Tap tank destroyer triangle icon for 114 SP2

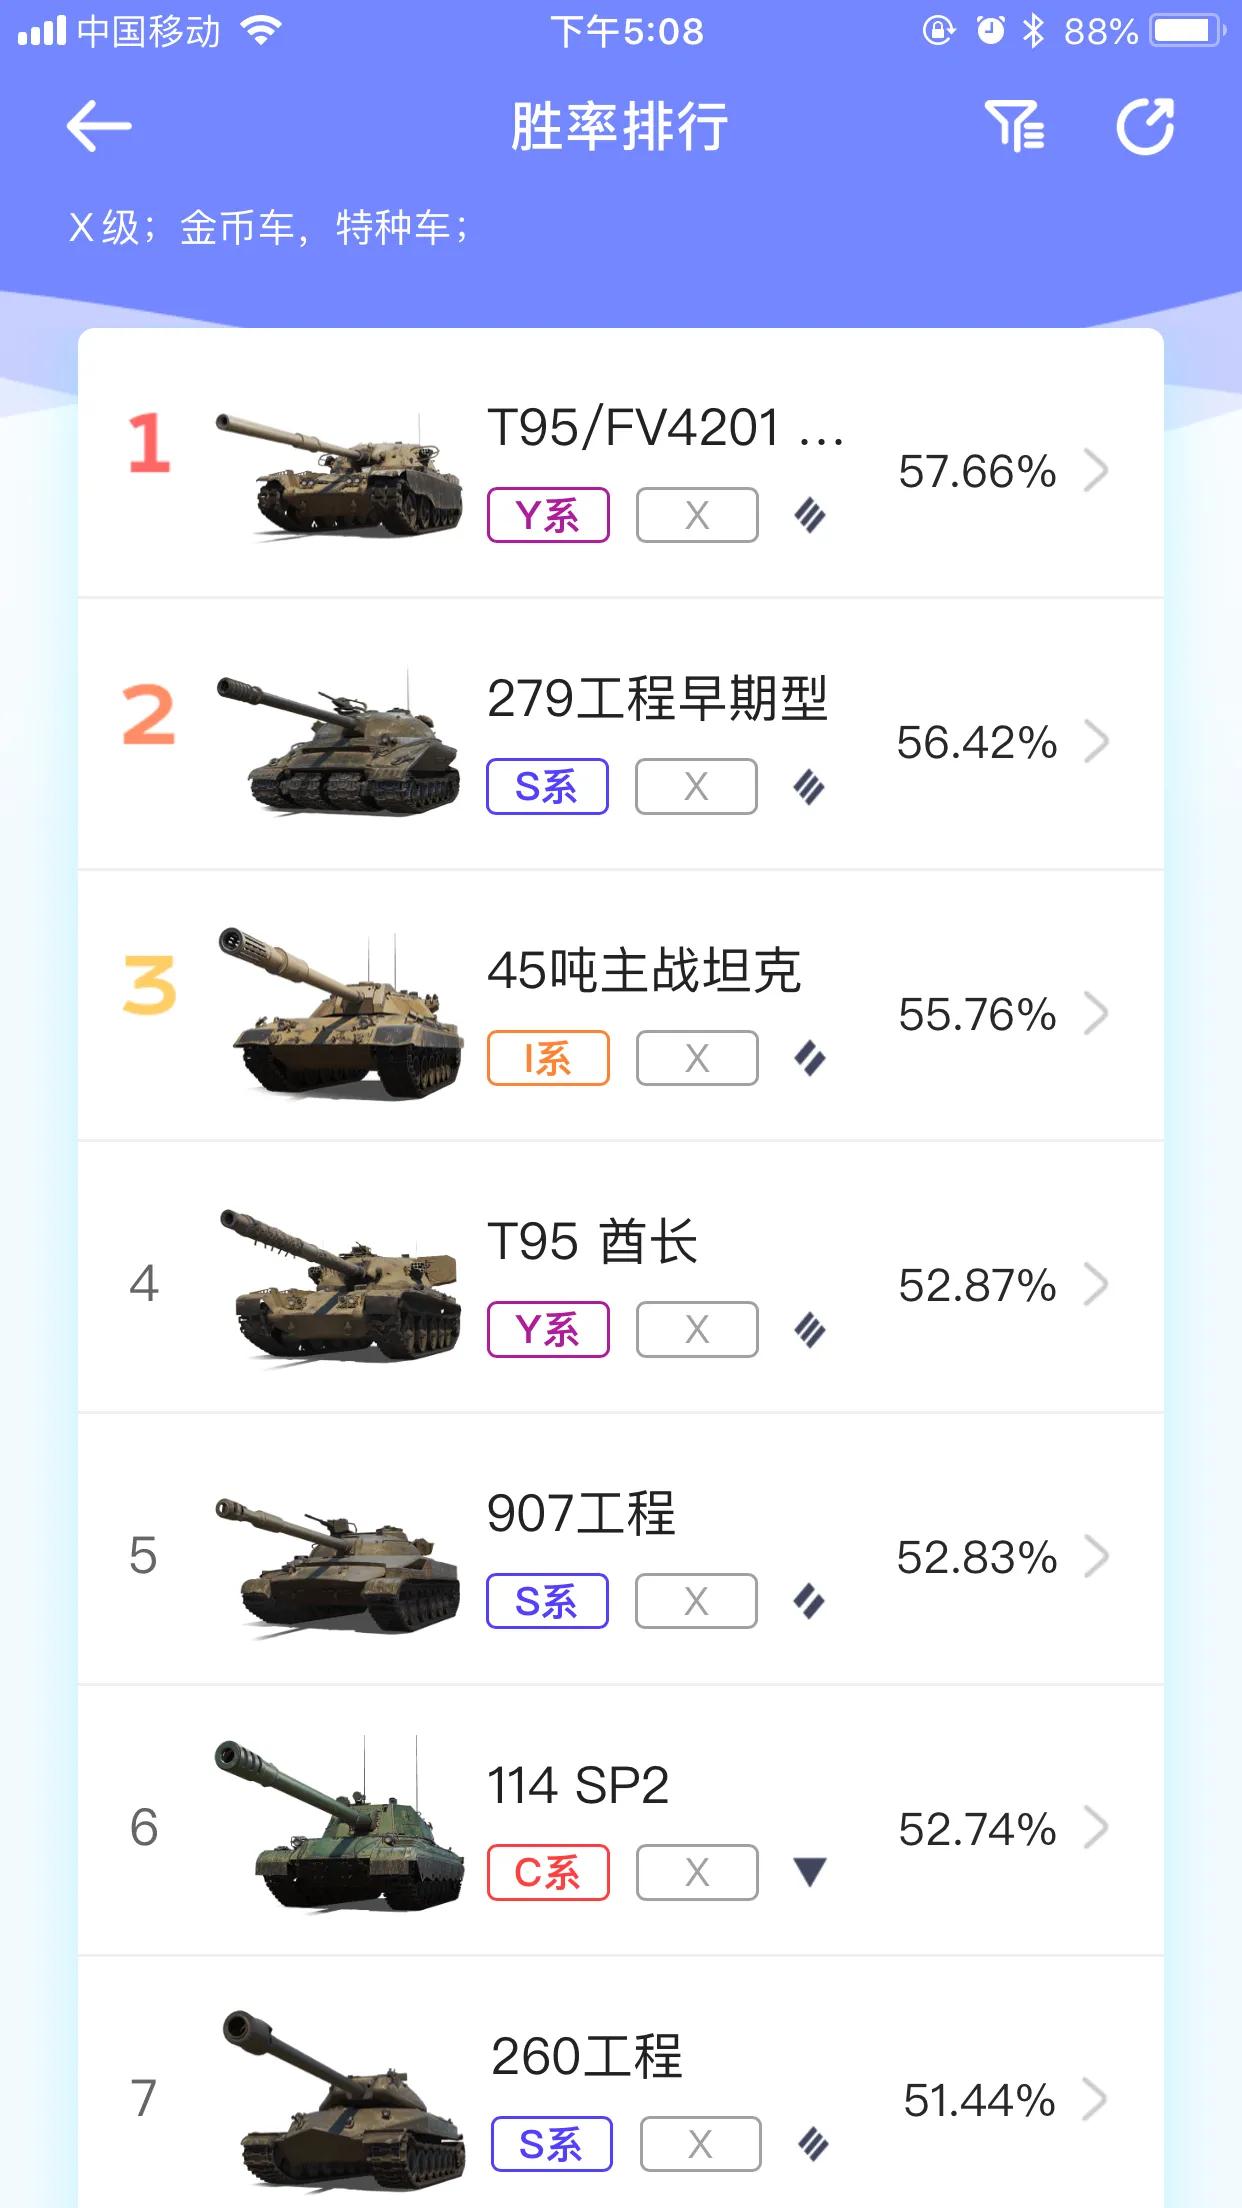click(809, 1871)
